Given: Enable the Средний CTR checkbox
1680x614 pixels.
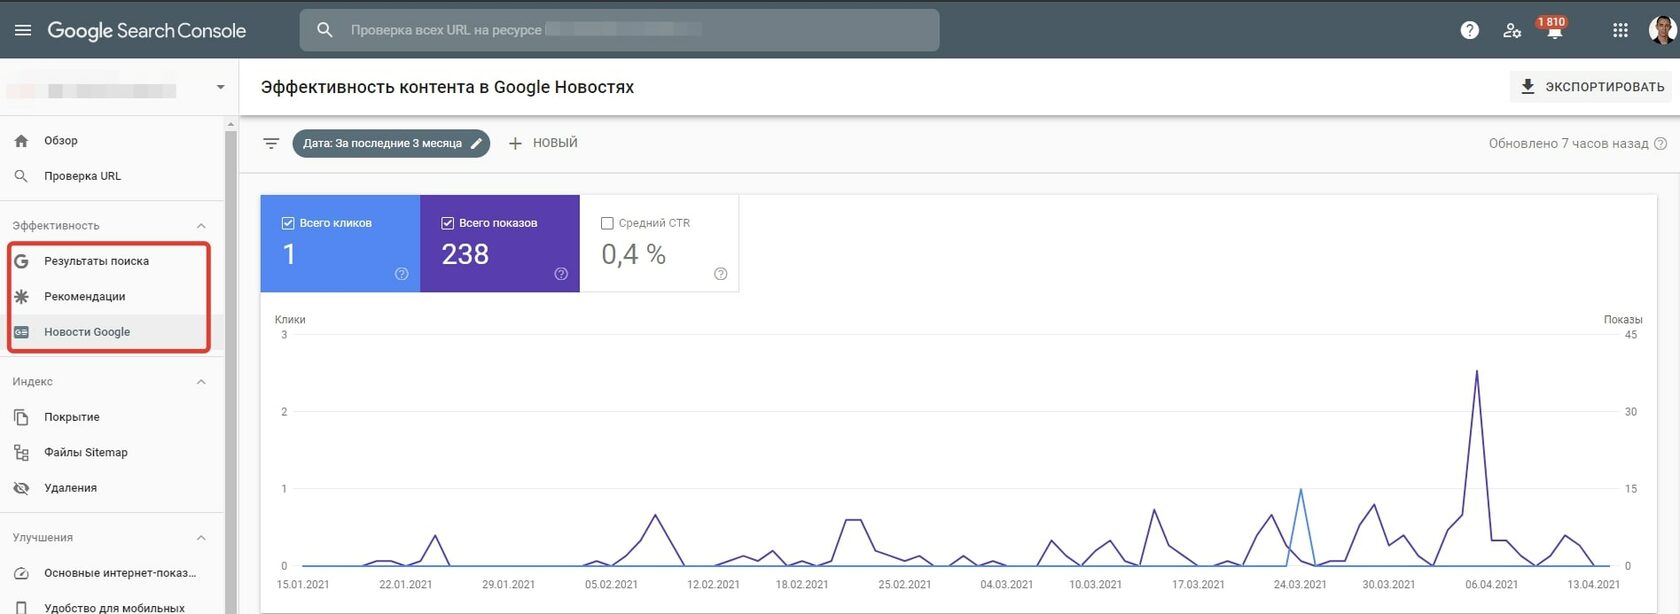Looking at the screenshot, I should [607, 223].
